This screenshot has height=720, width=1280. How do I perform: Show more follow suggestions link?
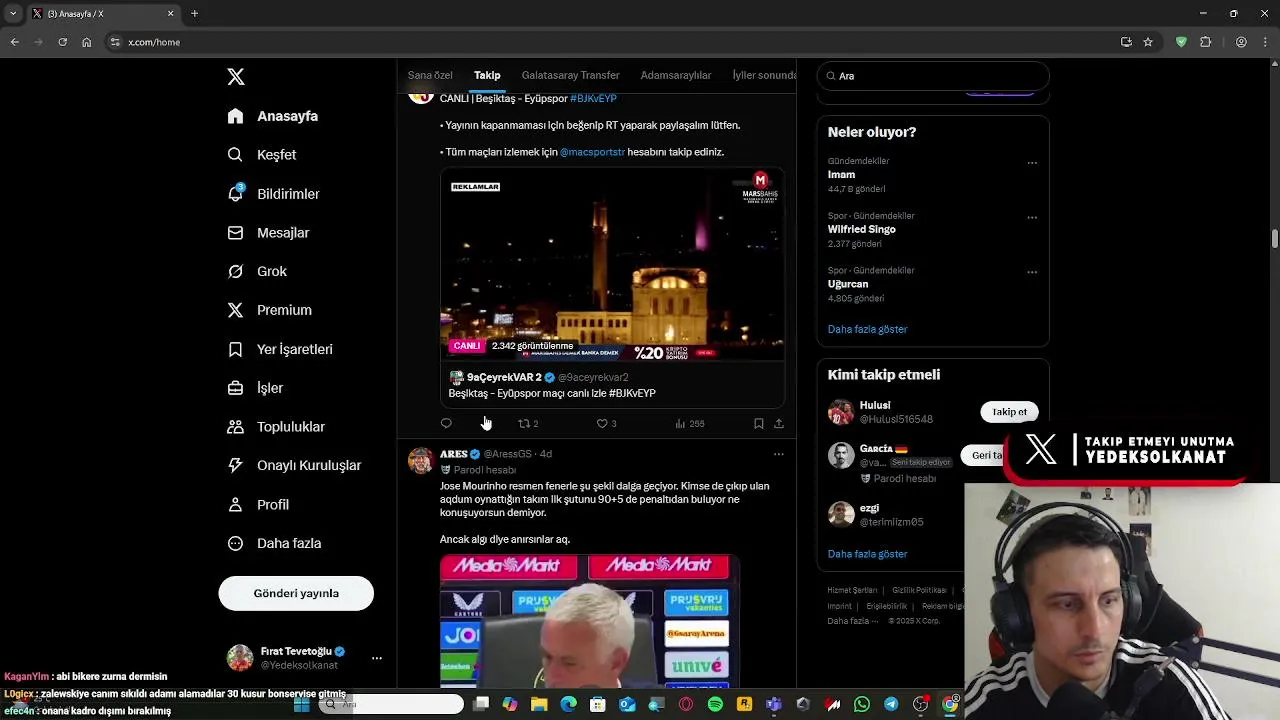(x=868, y=554)
